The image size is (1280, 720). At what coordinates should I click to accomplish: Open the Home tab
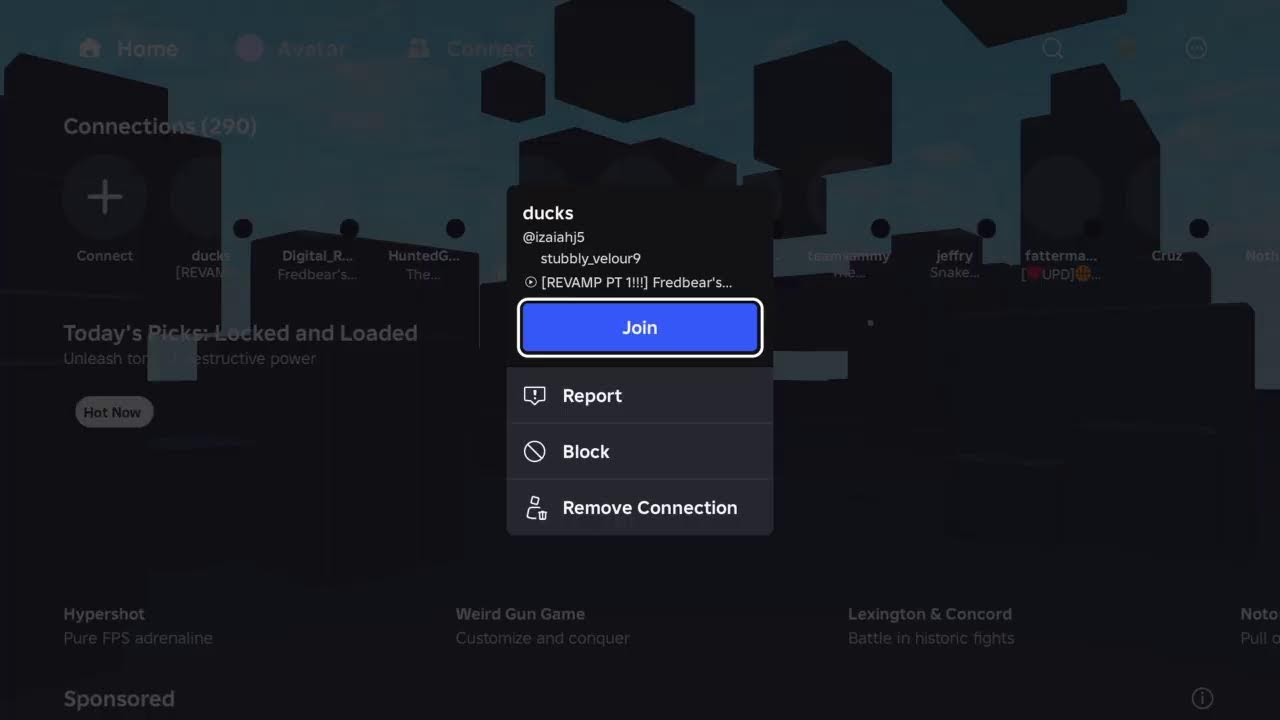128,48
